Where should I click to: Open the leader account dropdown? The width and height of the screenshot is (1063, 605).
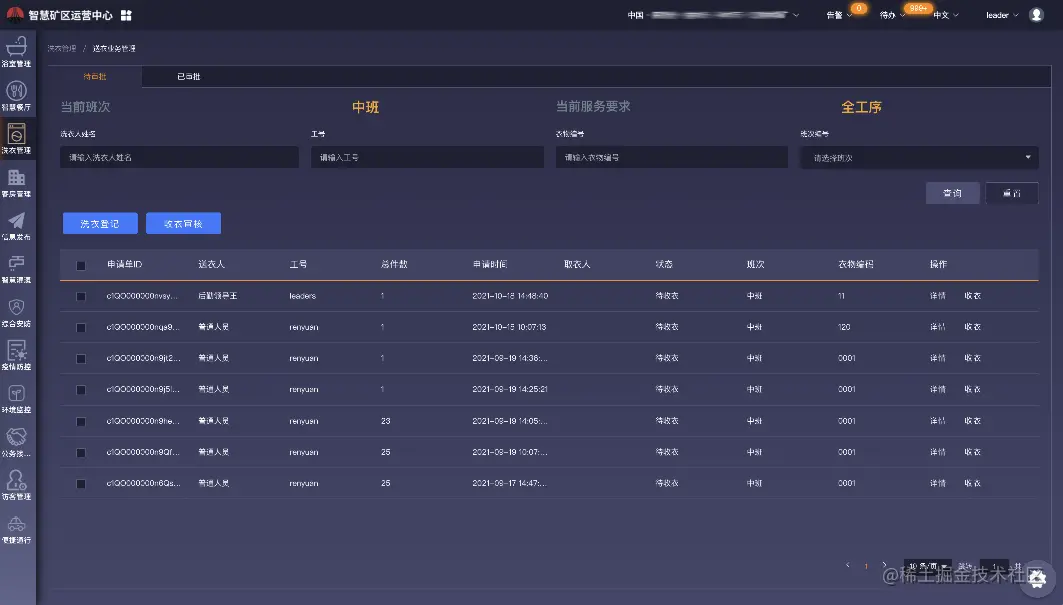click(x=1002, y=15)
